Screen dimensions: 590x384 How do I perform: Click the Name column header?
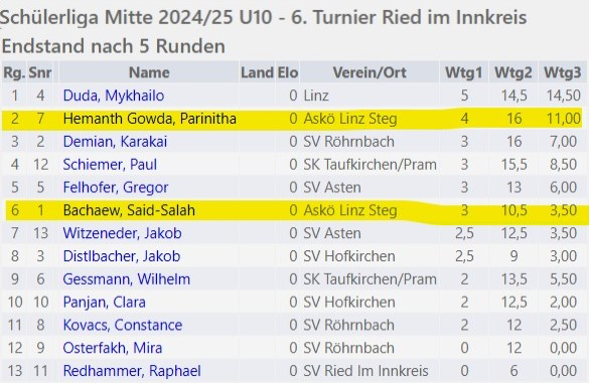tap(149, 73)
